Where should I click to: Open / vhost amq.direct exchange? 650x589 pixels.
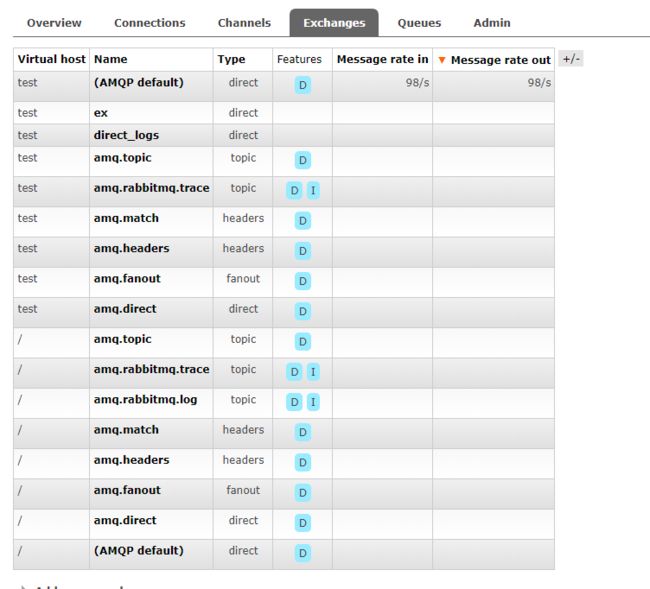125,521
